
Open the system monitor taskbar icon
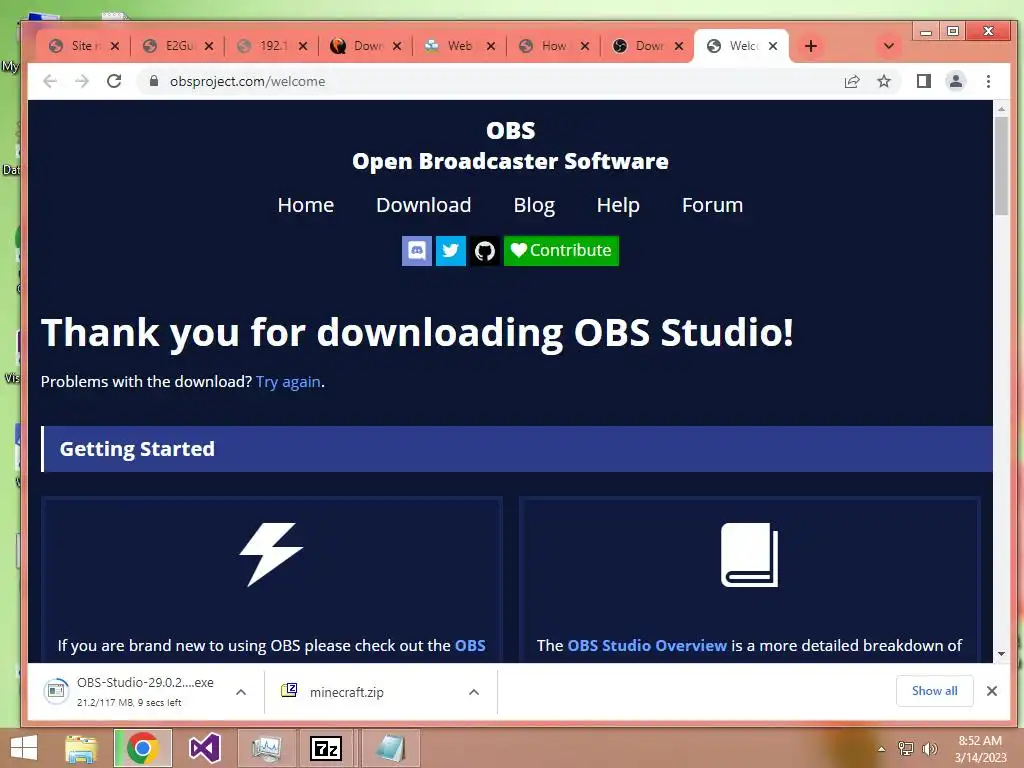[266, 748]
